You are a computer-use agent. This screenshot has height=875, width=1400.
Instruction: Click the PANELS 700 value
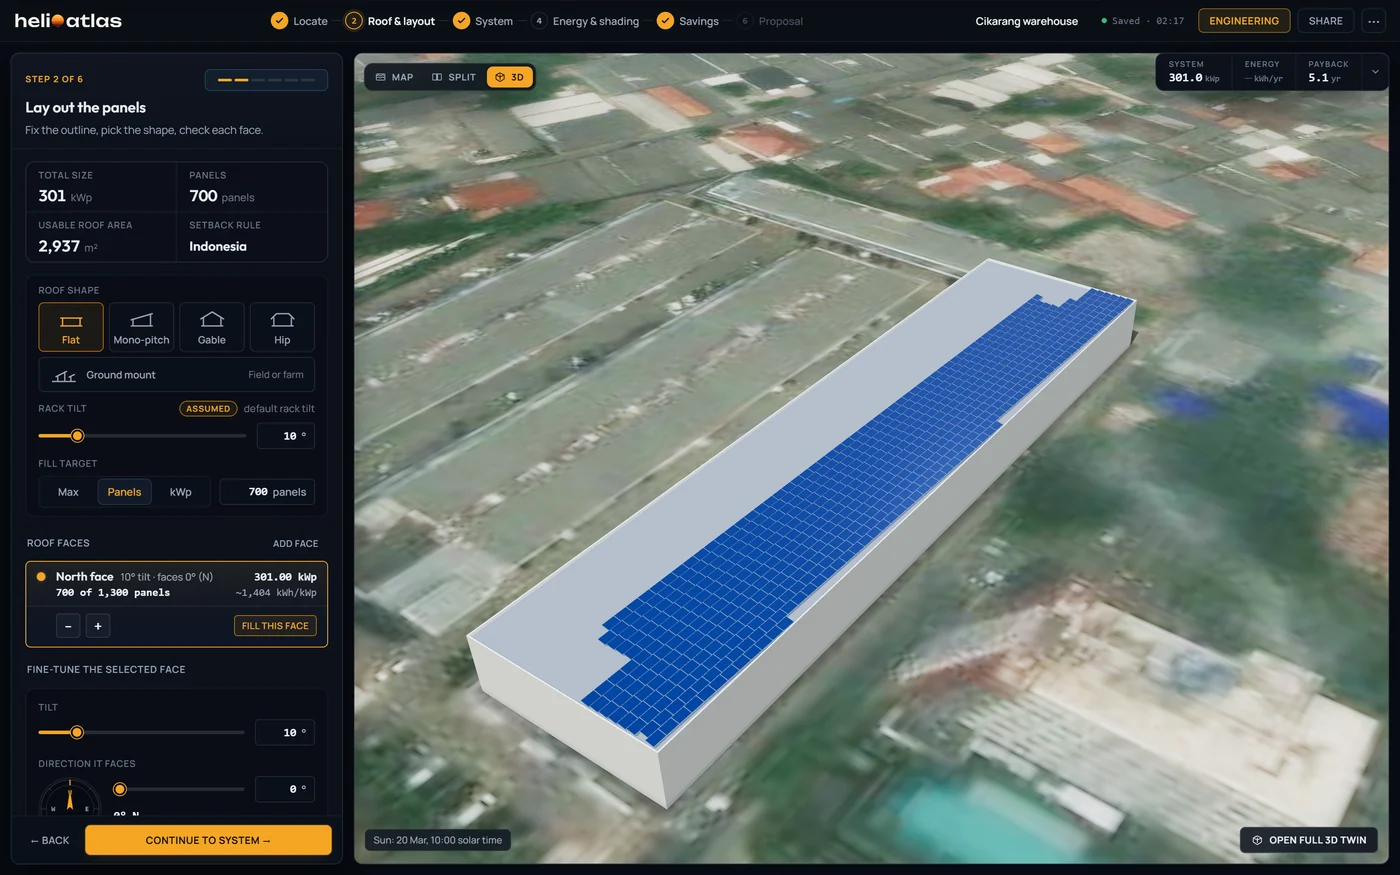tap(222, 196)
